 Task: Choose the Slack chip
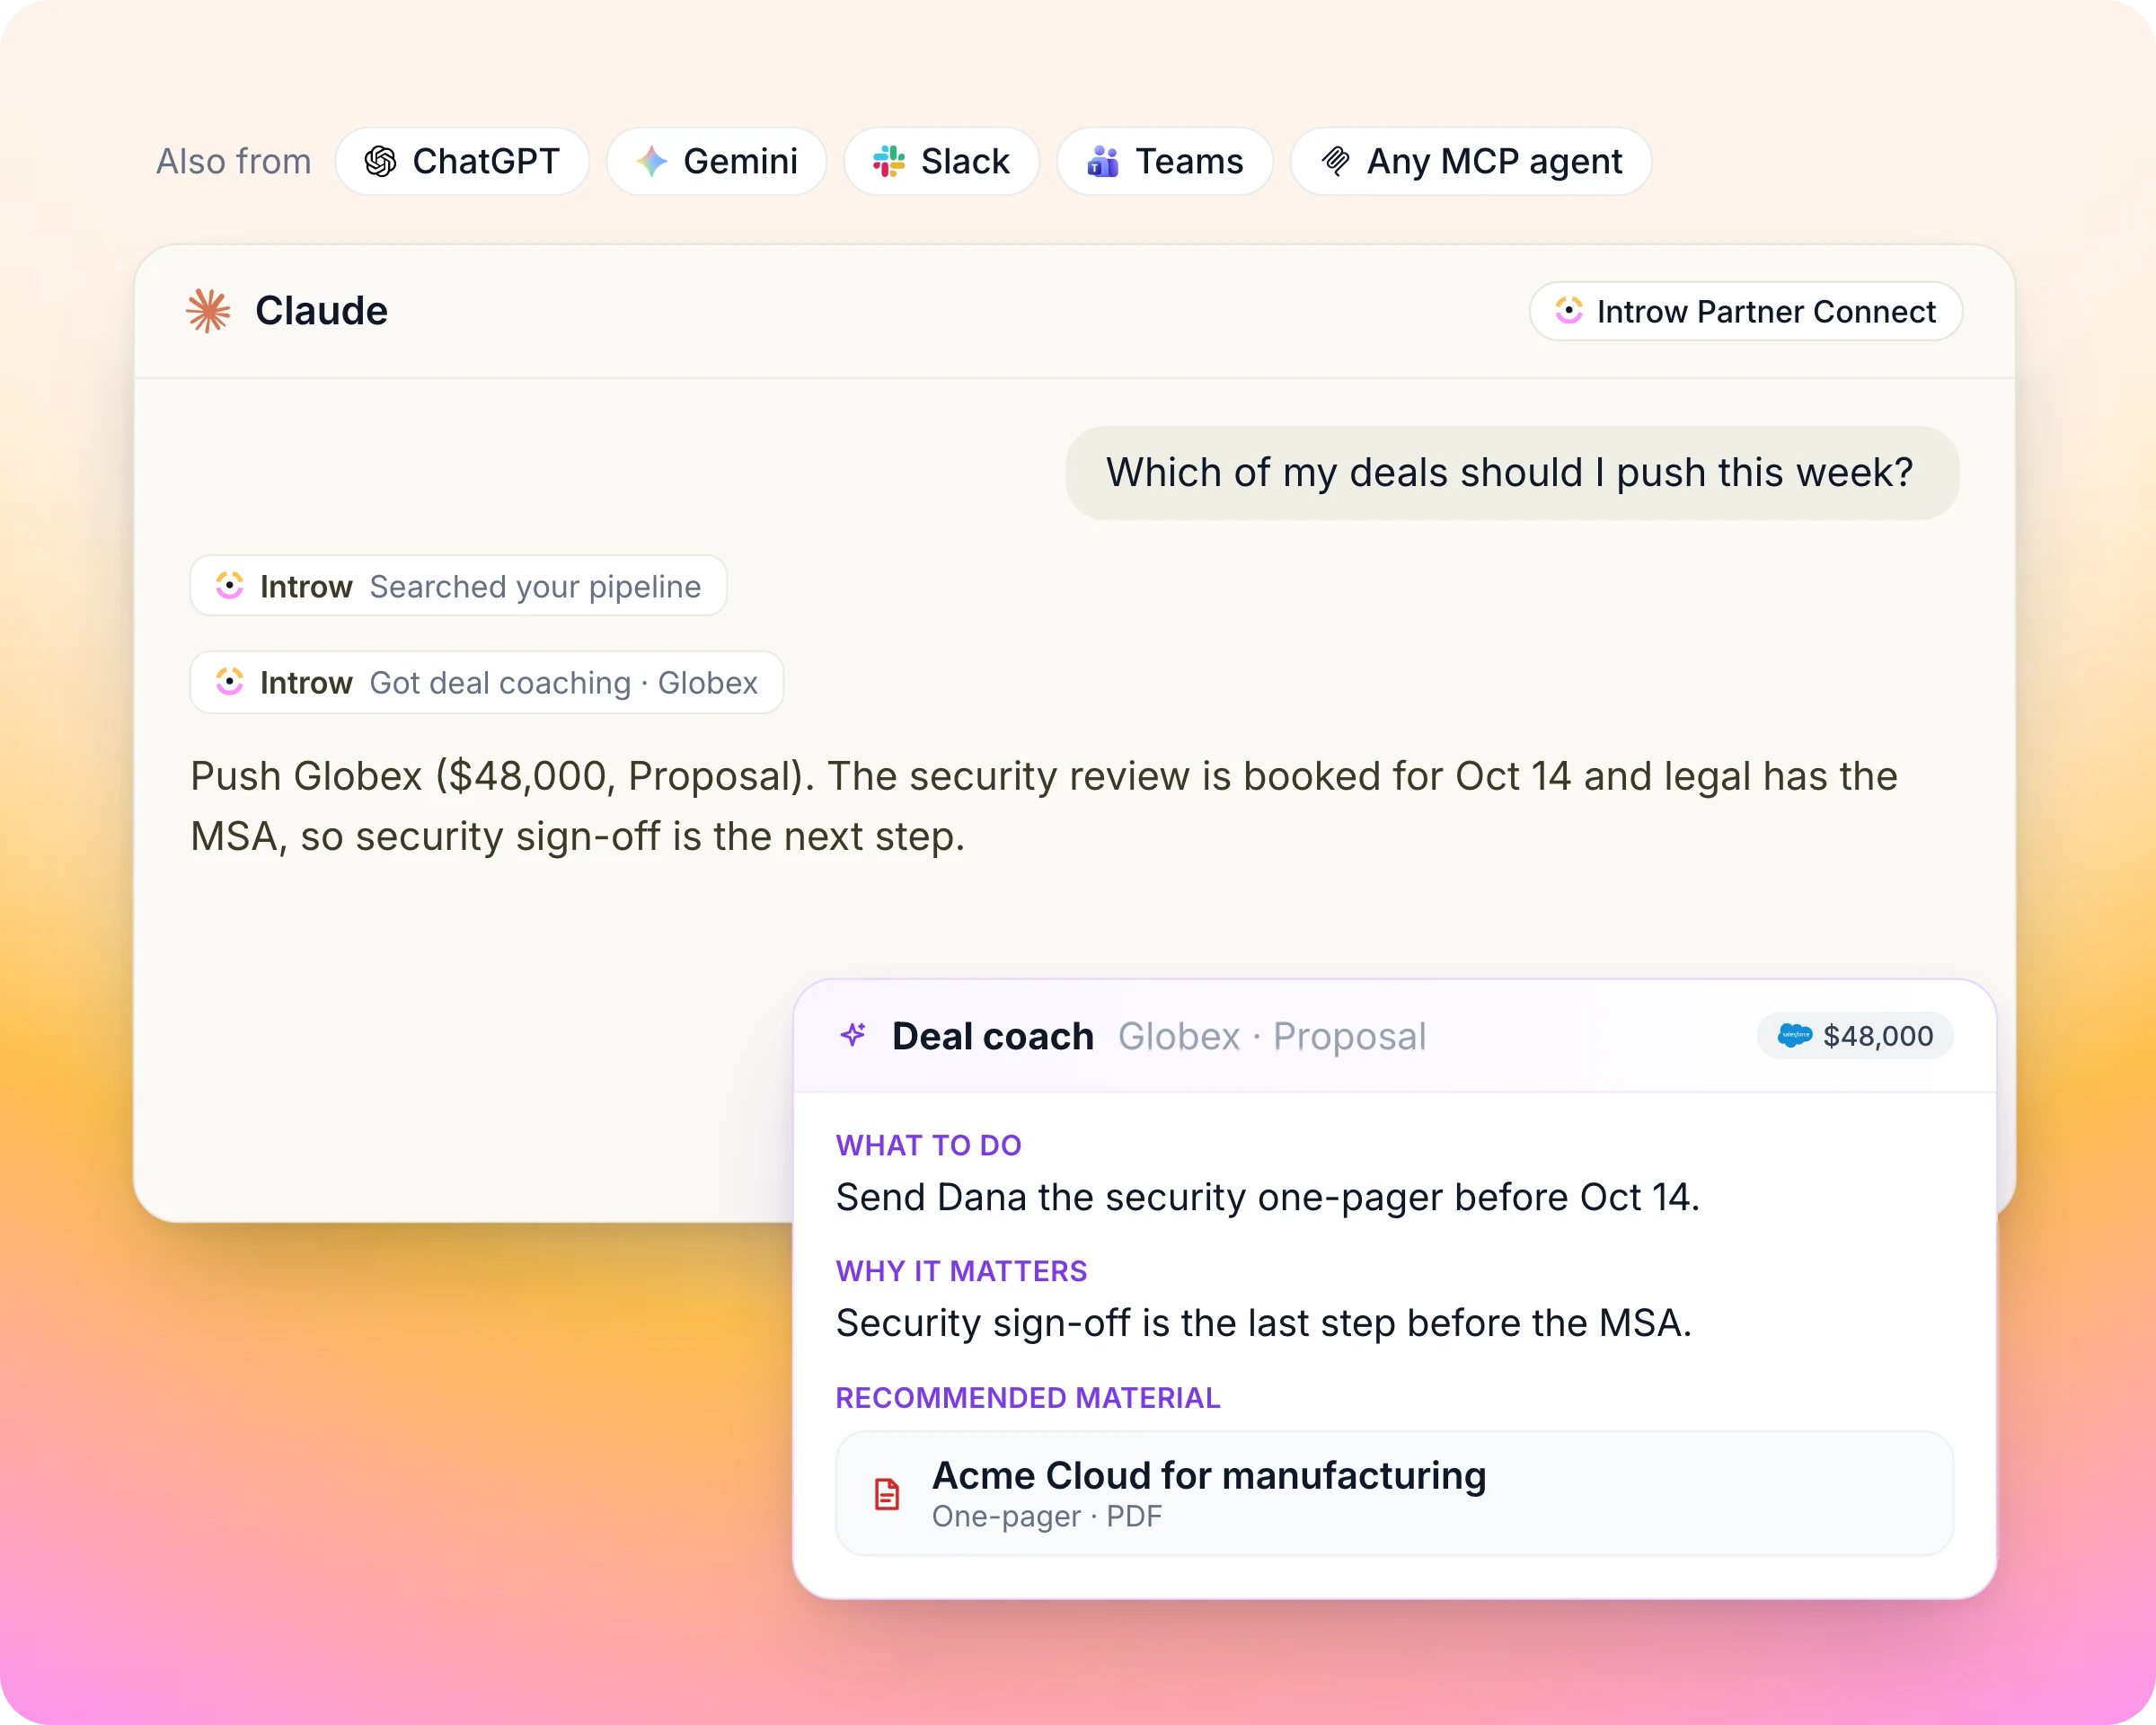click(942, 161)
